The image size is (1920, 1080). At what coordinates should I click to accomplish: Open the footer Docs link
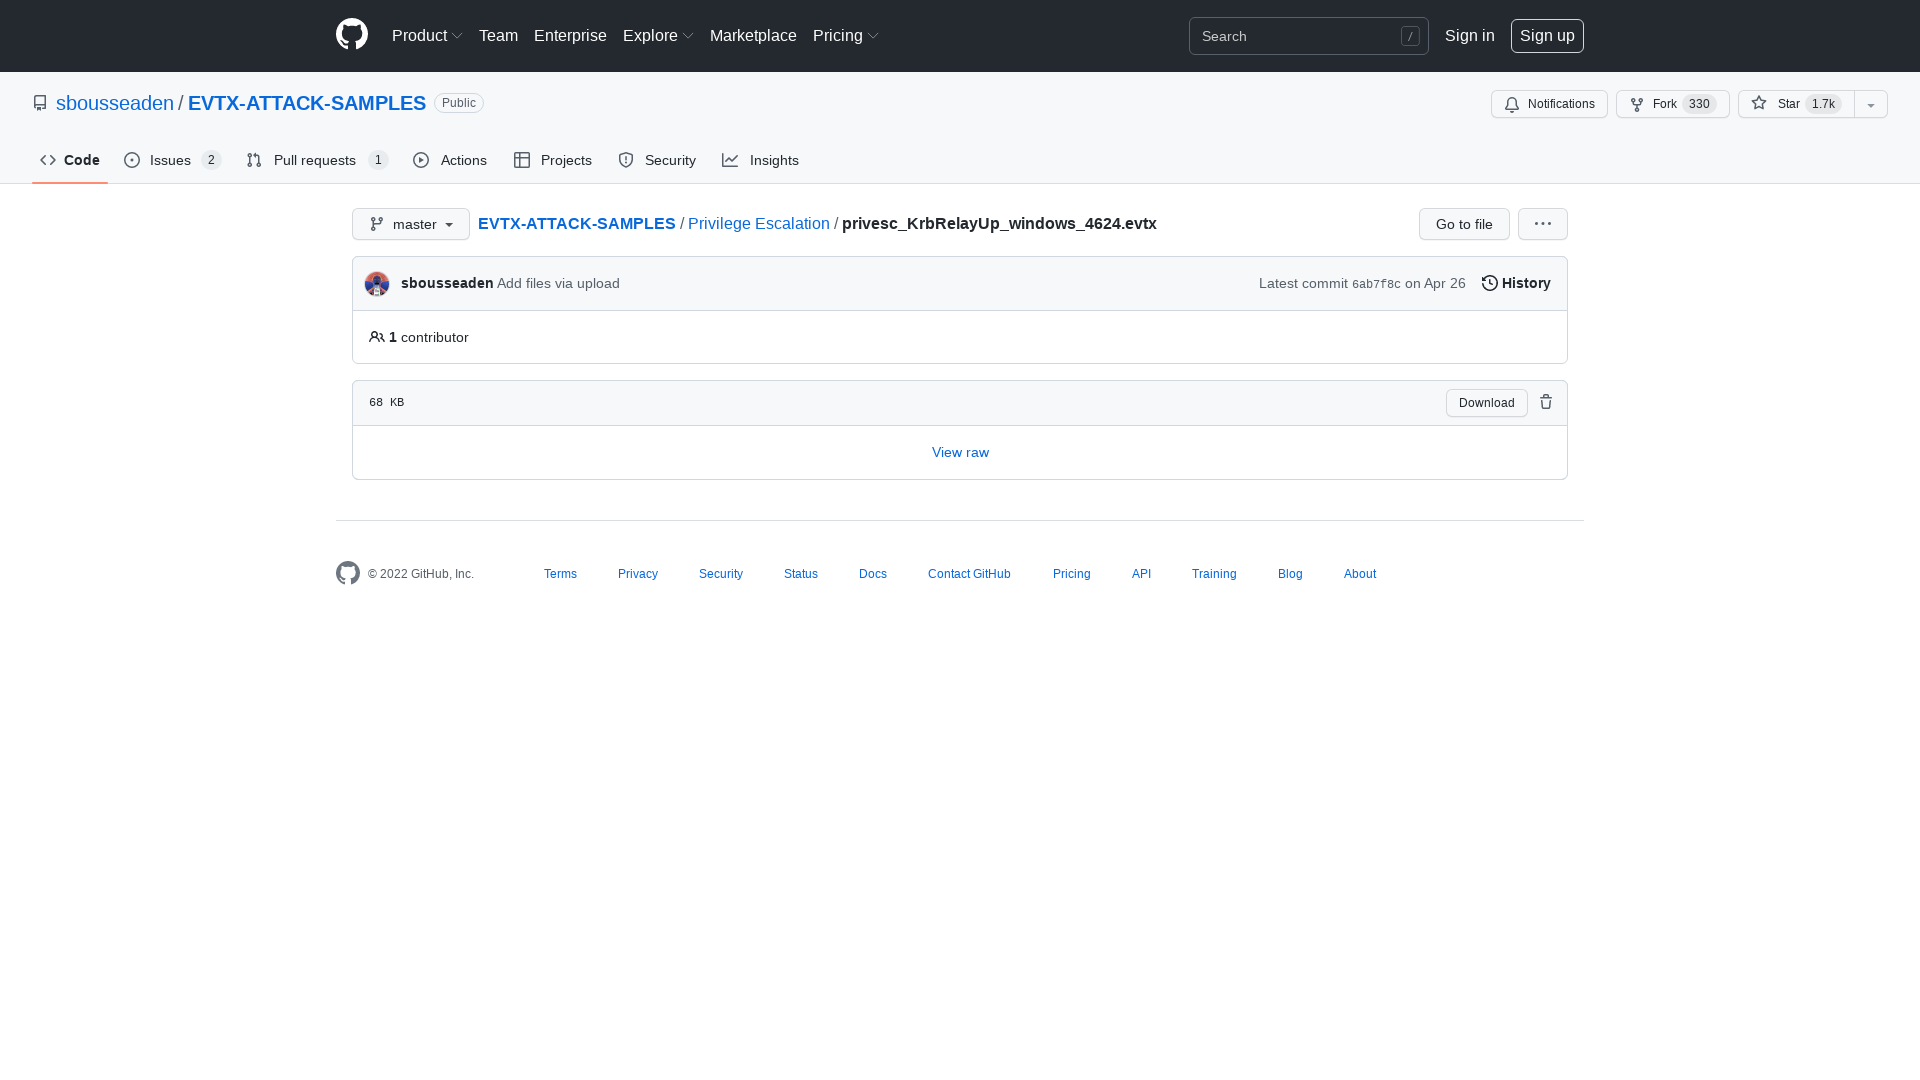[873, 574]
